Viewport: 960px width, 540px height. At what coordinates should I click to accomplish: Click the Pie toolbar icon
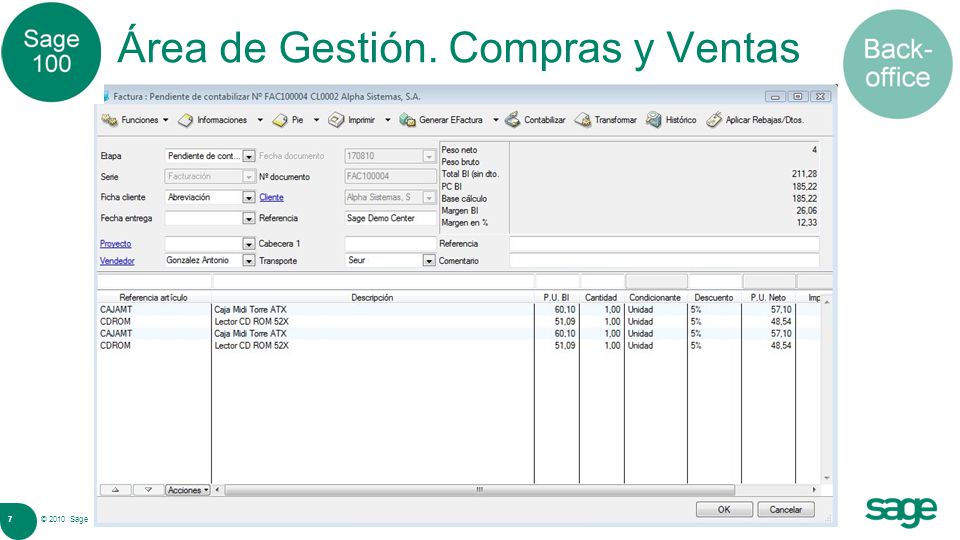coord(280,121)
